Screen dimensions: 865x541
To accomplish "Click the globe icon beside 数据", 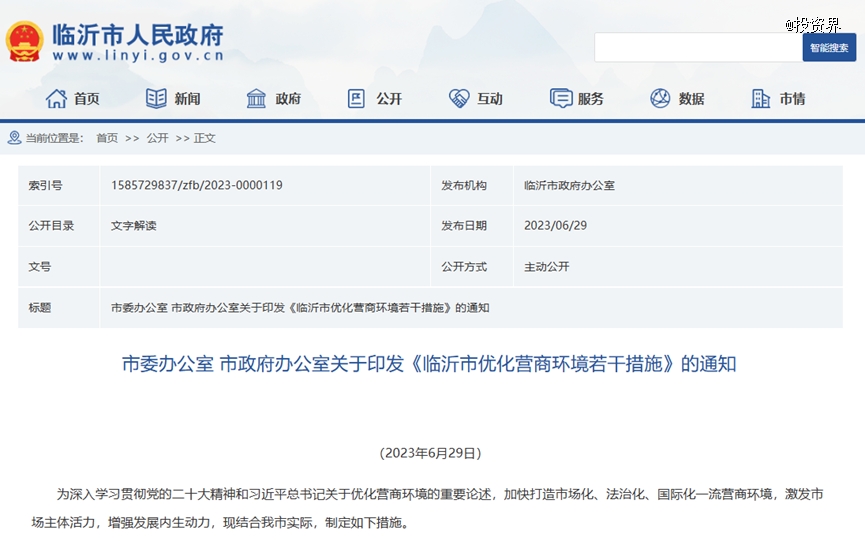I will pos(660,99).
